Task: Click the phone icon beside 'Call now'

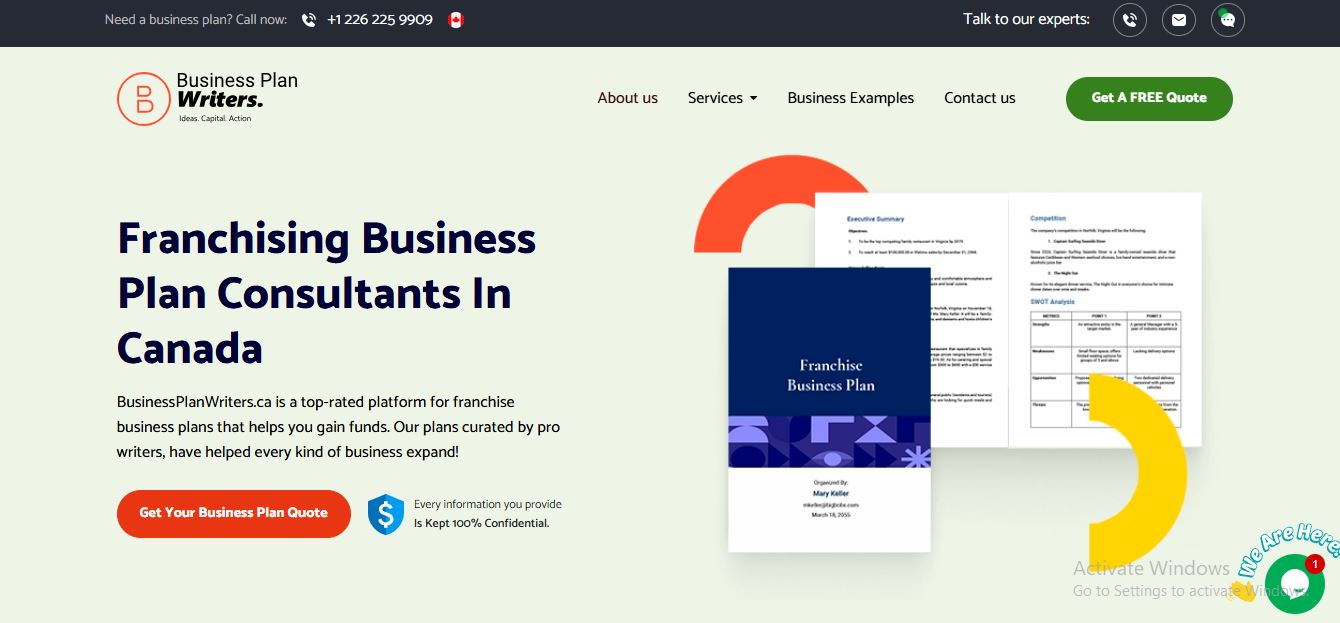Action: (308, 20)
